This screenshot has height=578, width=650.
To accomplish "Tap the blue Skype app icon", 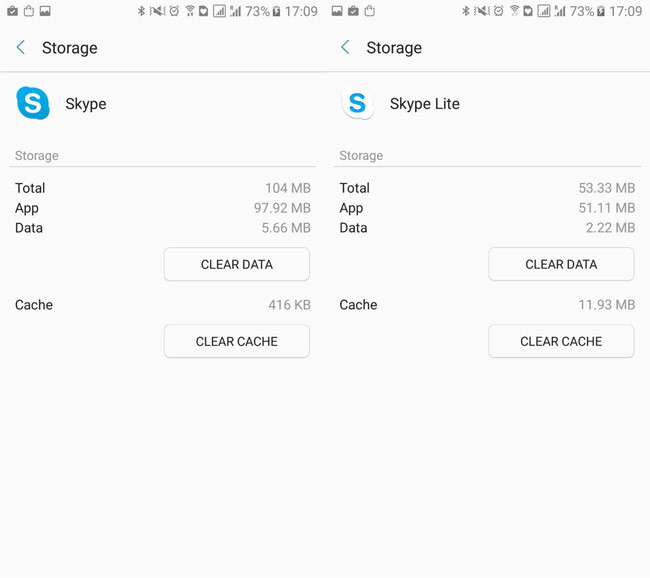I will pyautogui.click(x=33, y=103).
